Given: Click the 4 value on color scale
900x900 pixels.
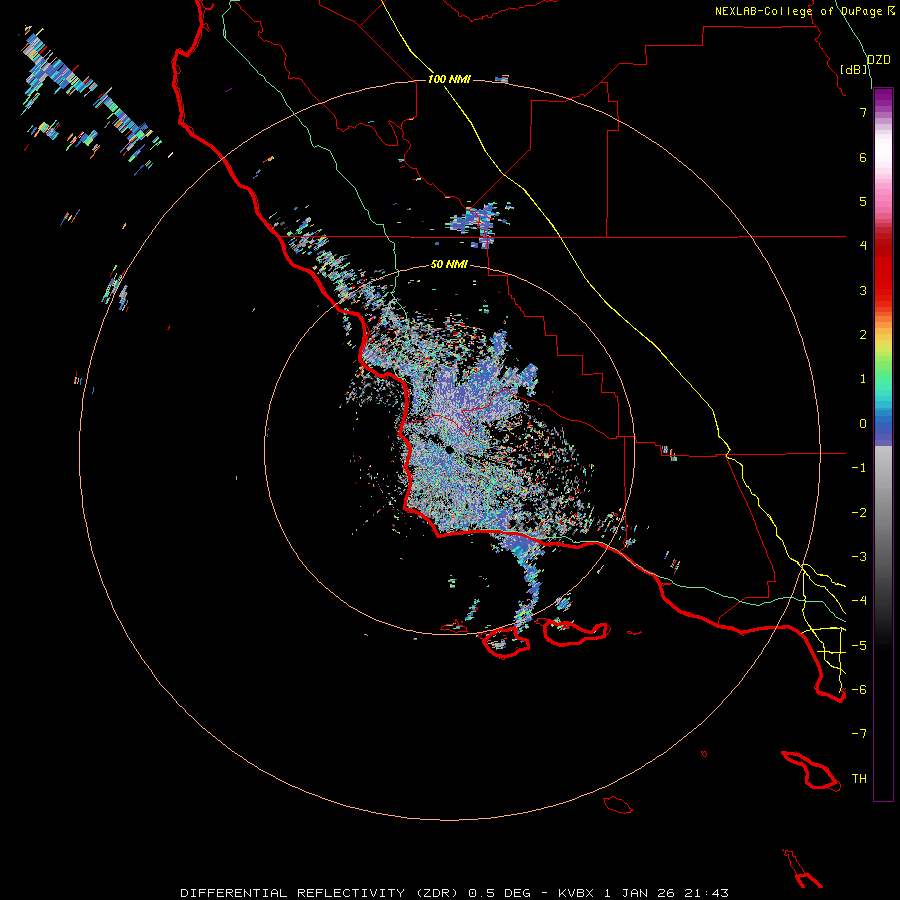Looking at the screenshot, I should pos(863,246).
